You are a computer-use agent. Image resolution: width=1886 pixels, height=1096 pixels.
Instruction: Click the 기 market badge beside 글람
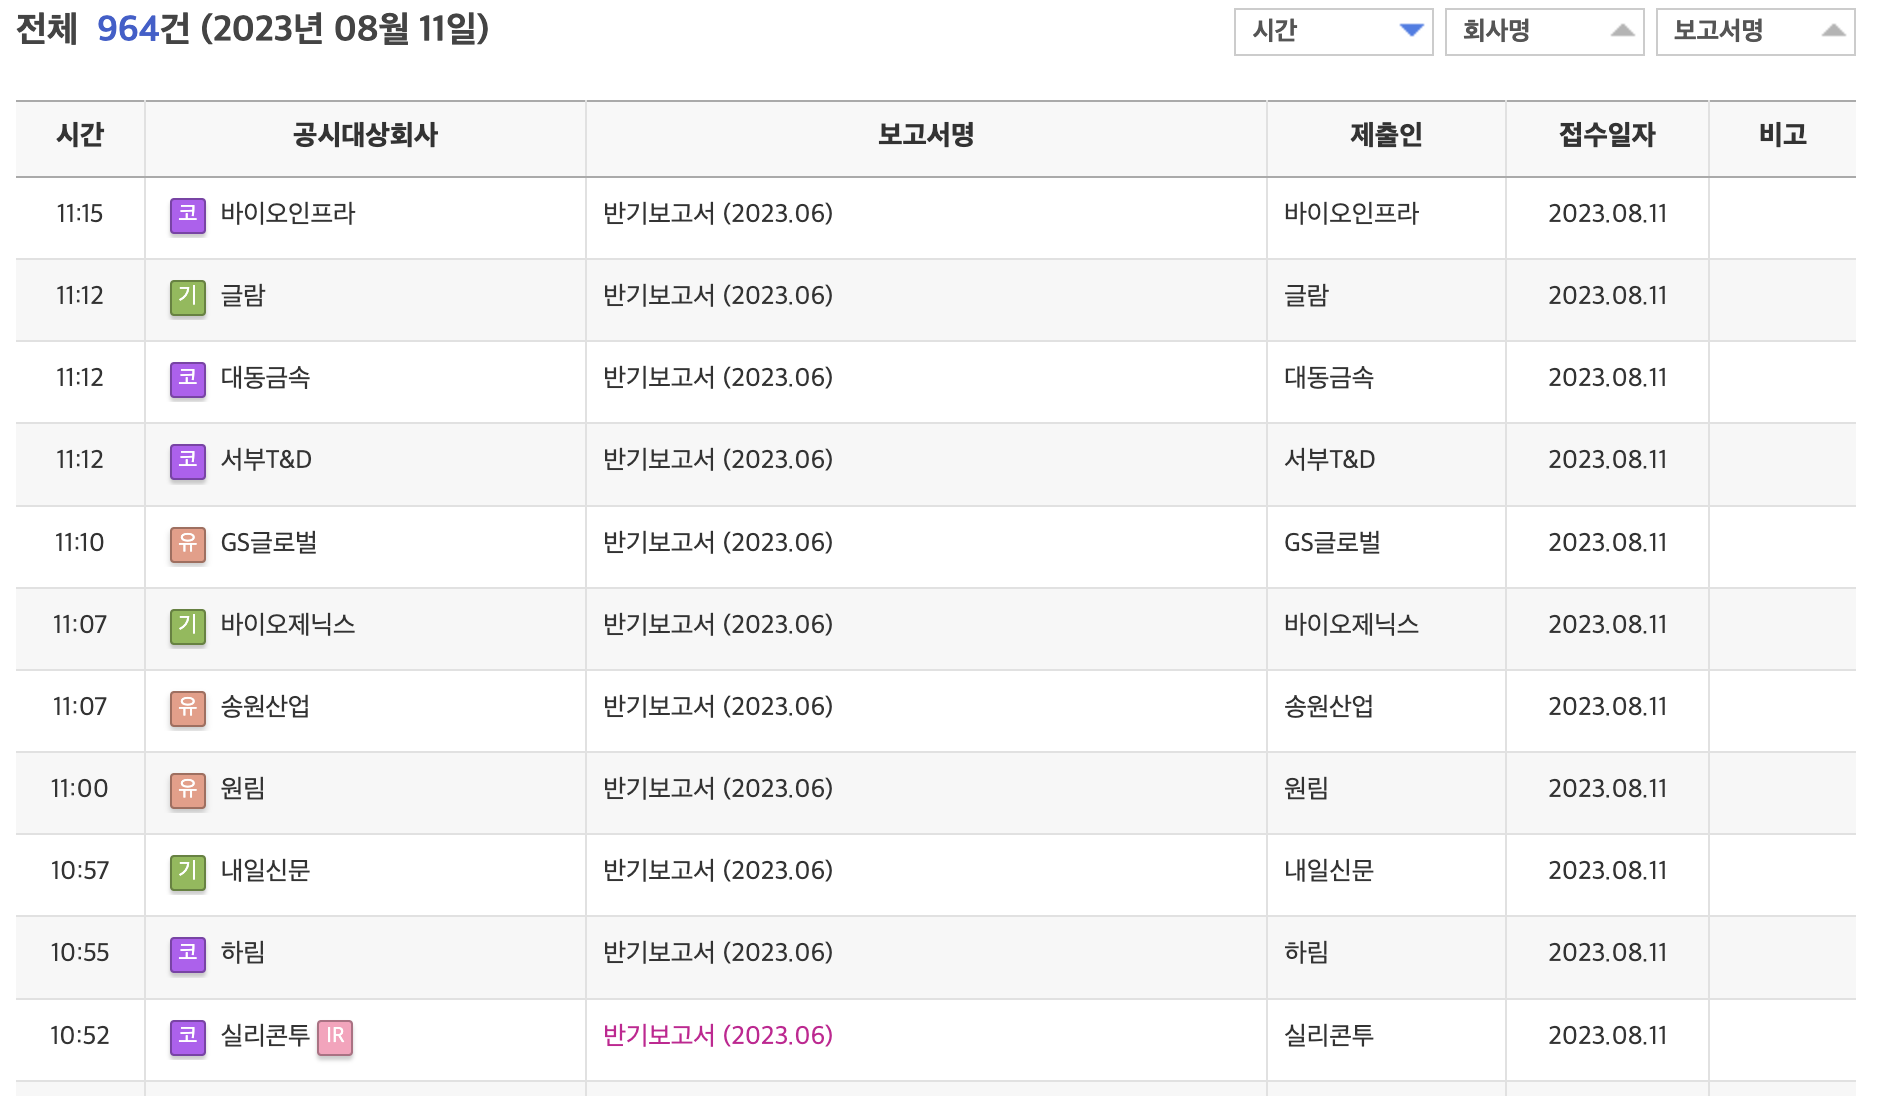(188, 297)
